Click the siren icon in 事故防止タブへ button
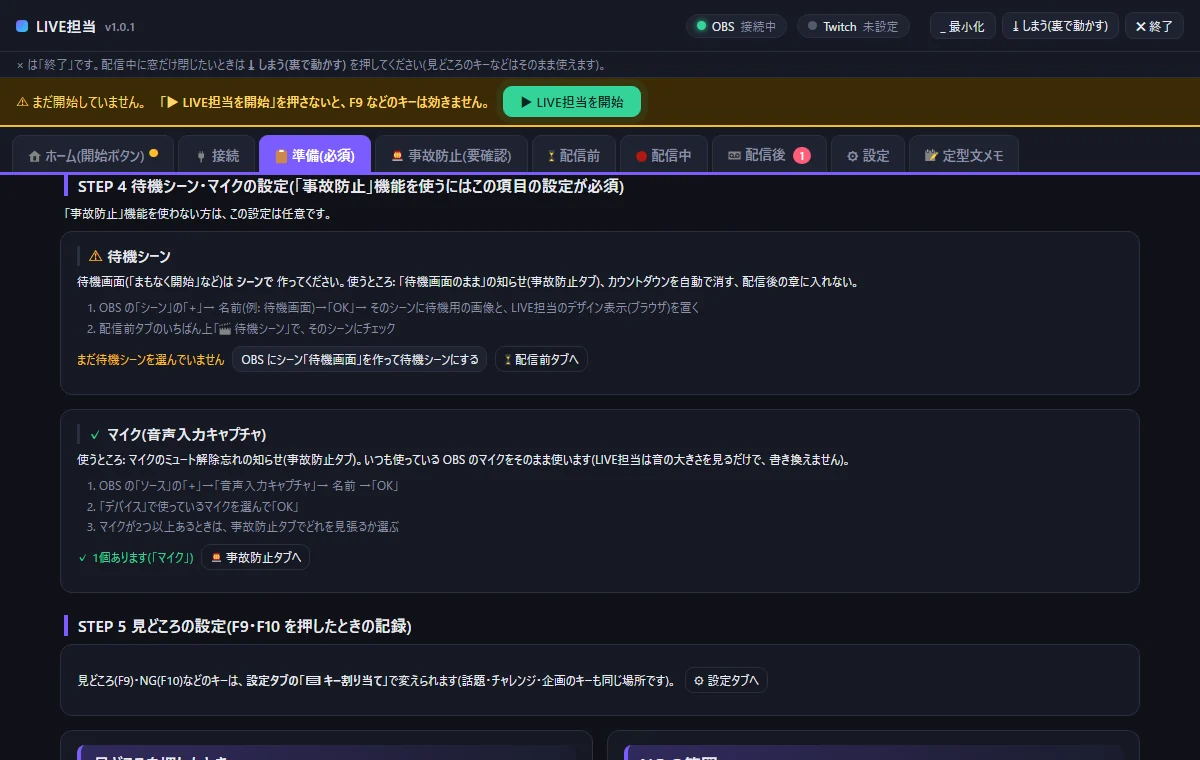 pyautogui.click(x=216, y=557)
